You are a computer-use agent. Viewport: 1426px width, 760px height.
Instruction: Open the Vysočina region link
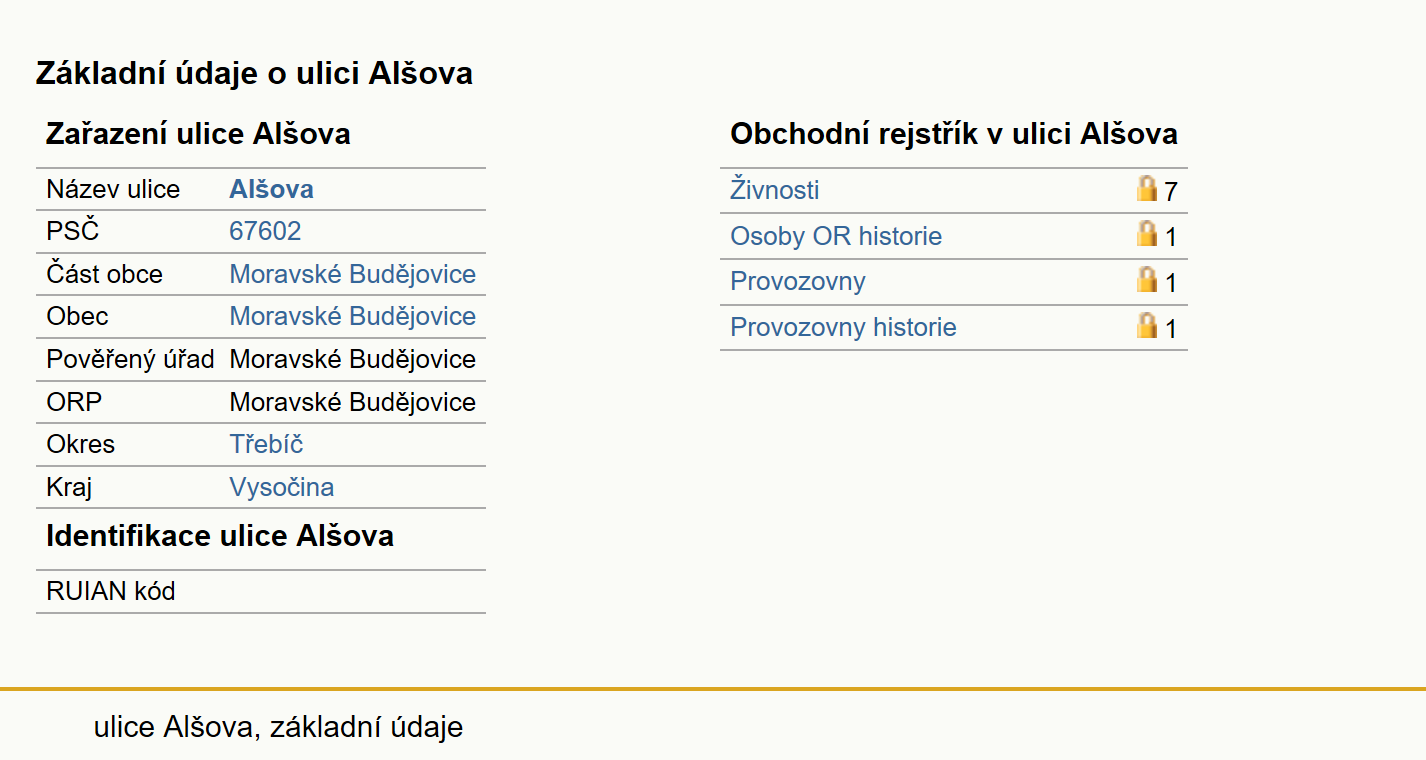pos(282,487)
